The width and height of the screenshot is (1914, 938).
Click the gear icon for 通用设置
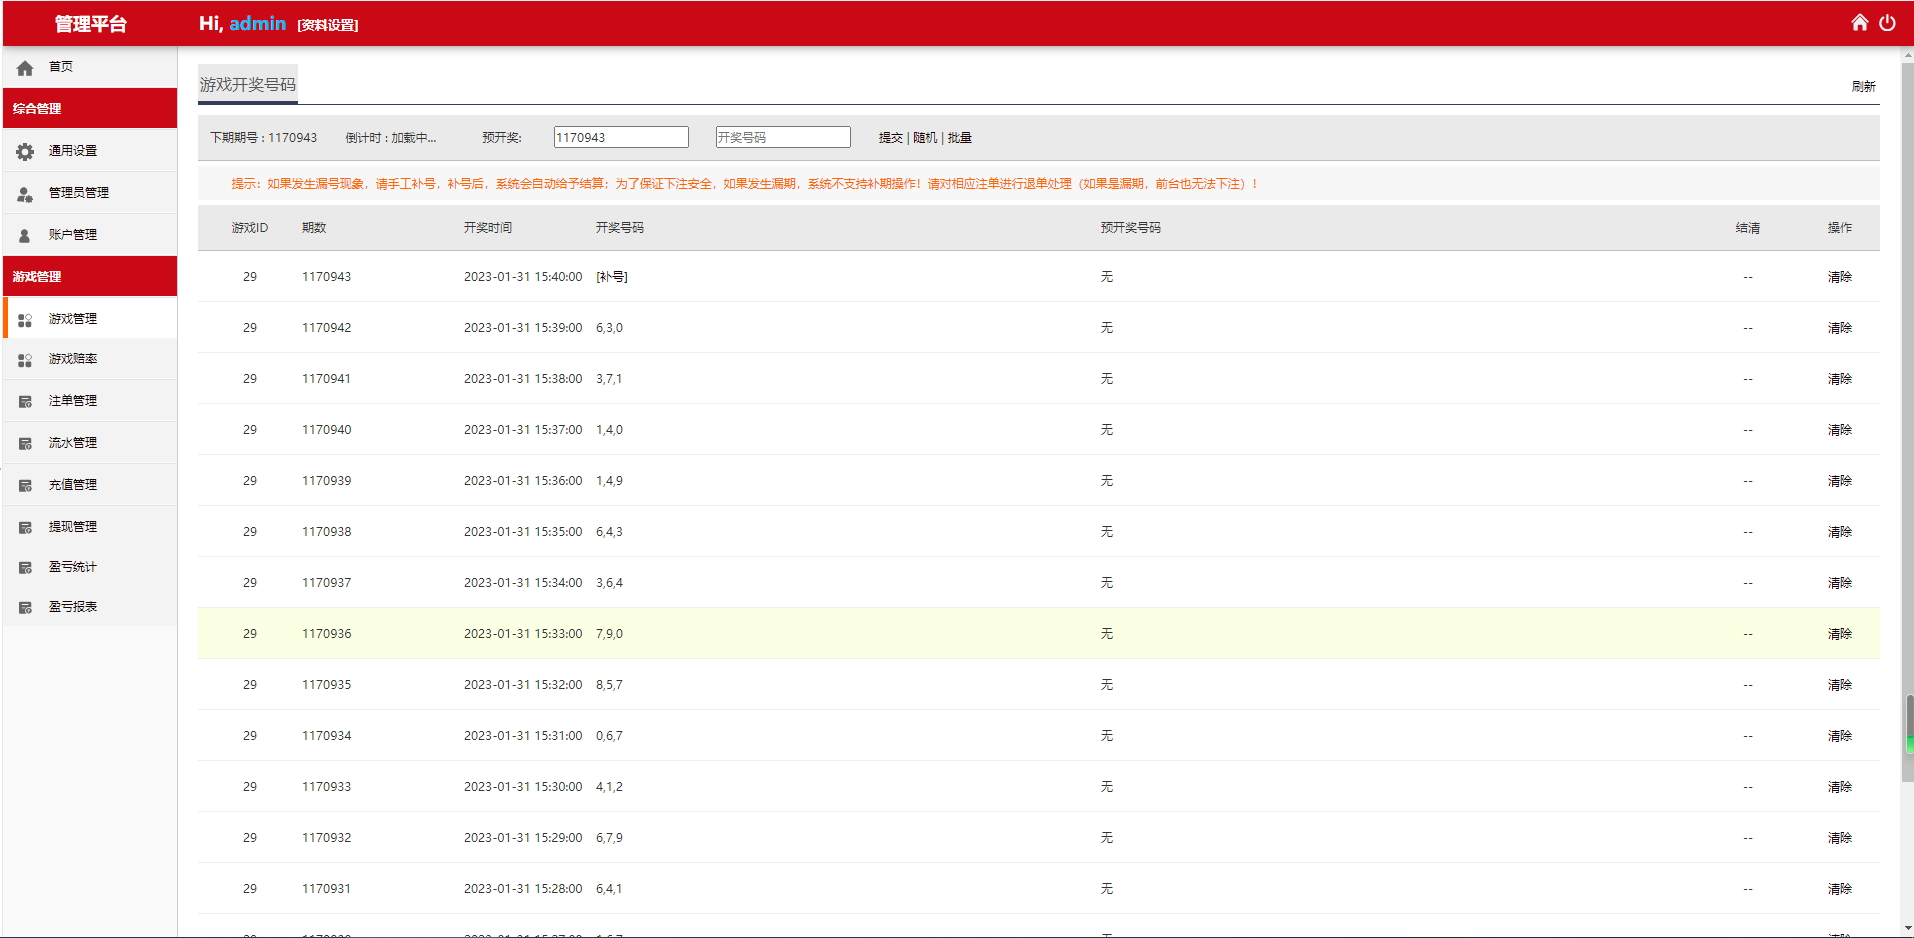click(x=25, y=152)
